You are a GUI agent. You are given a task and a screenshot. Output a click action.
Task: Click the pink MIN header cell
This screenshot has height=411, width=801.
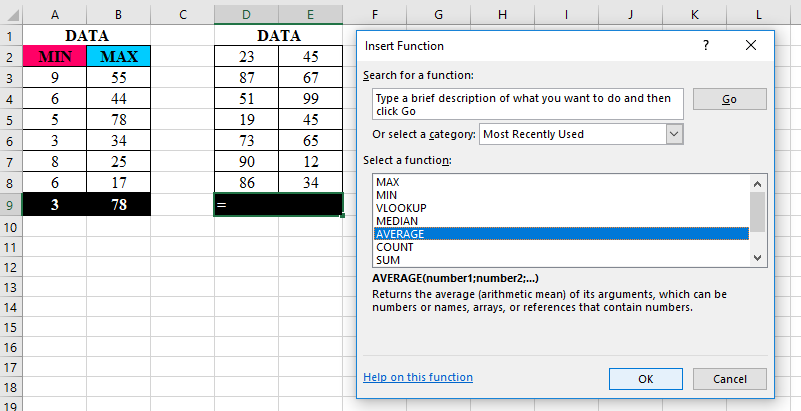55,56
